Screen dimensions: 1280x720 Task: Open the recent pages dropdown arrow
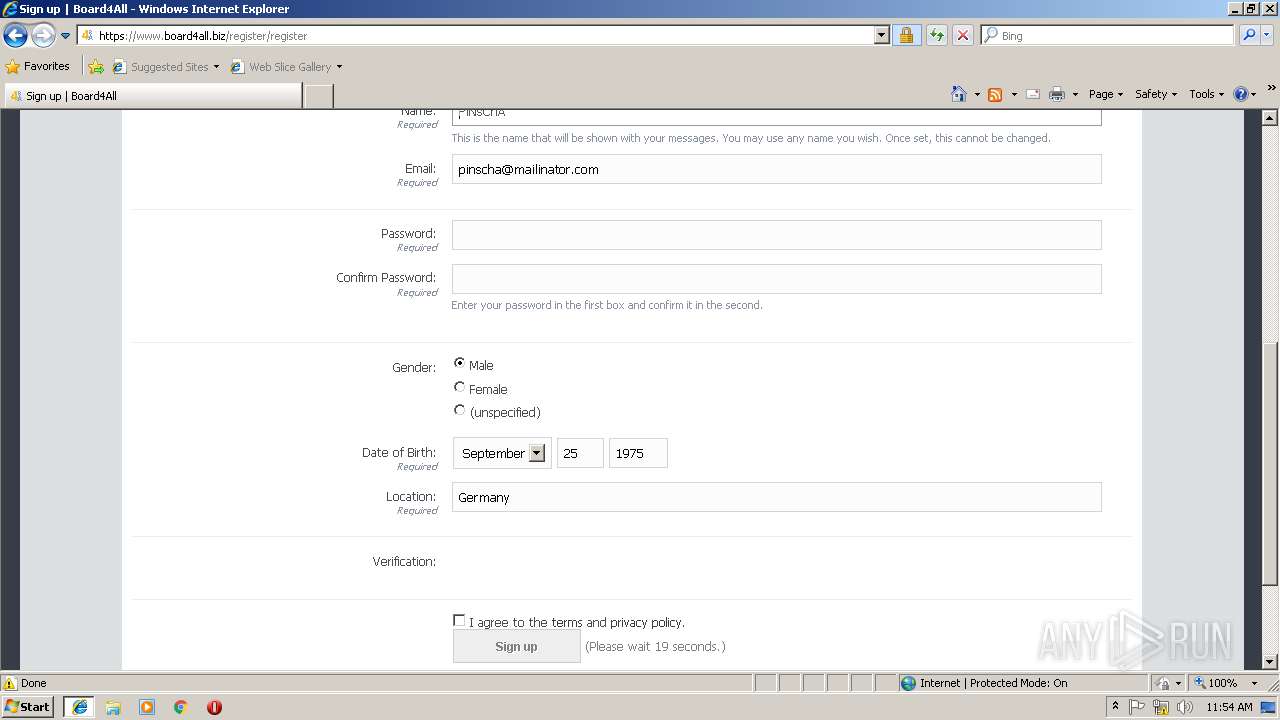point(65,36)
